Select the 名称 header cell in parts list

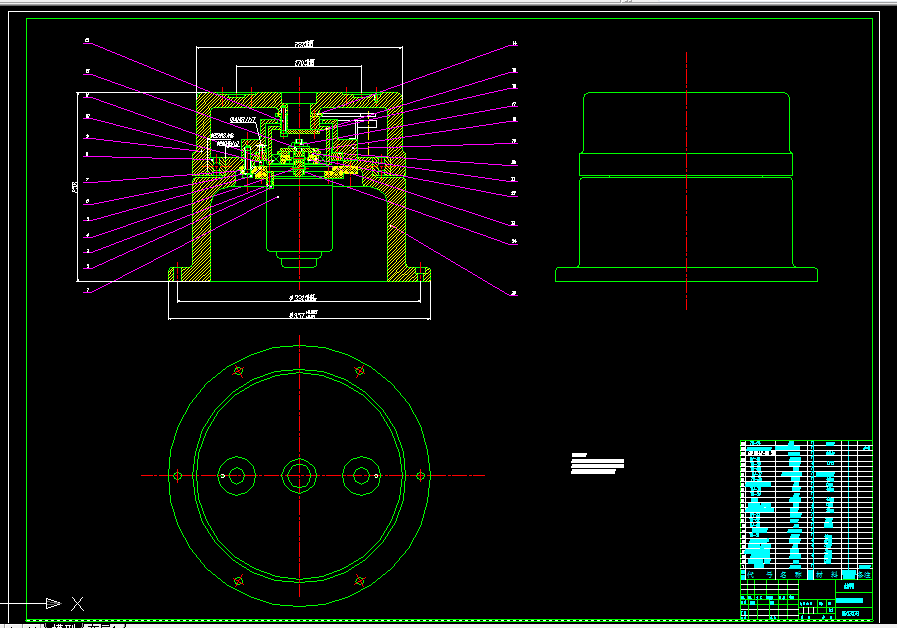[x=791, y=574]
